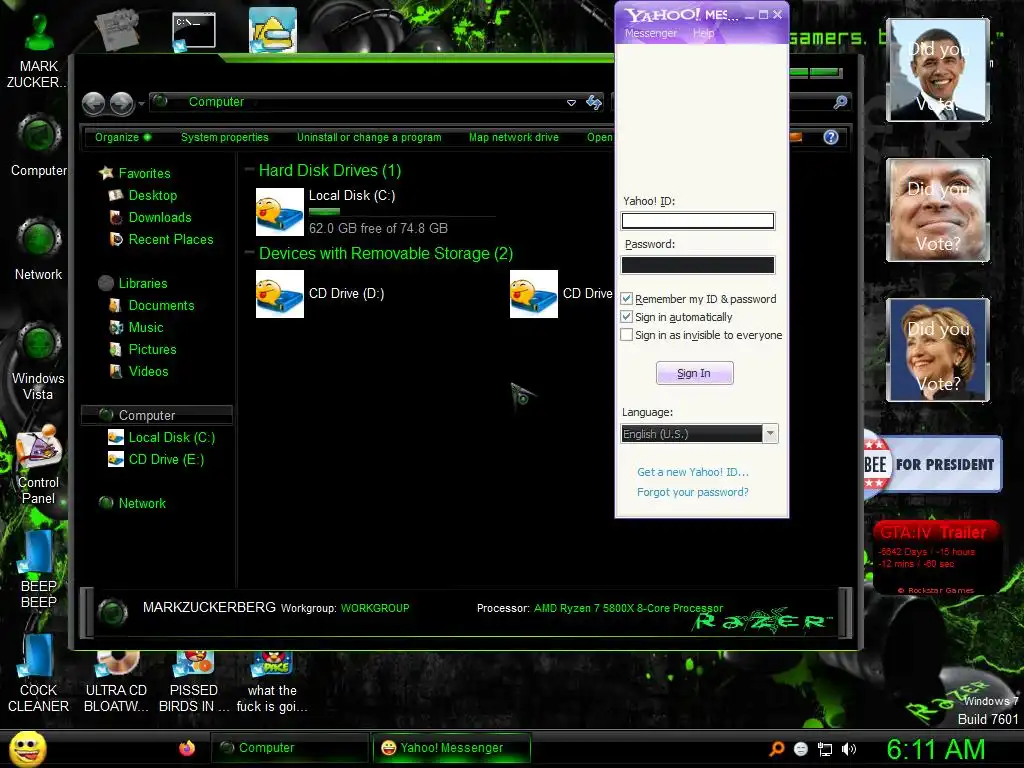This screenshot has height=768, width=1024.
Task: Select CD Drive (D:) icon
Action: [280, 294]
